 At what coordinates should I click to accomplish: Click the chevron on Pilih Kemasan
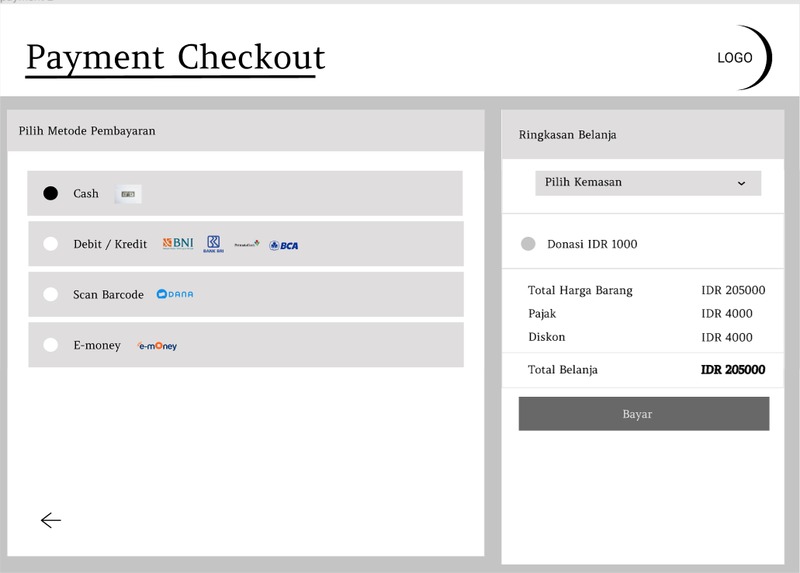click(741, 183)
